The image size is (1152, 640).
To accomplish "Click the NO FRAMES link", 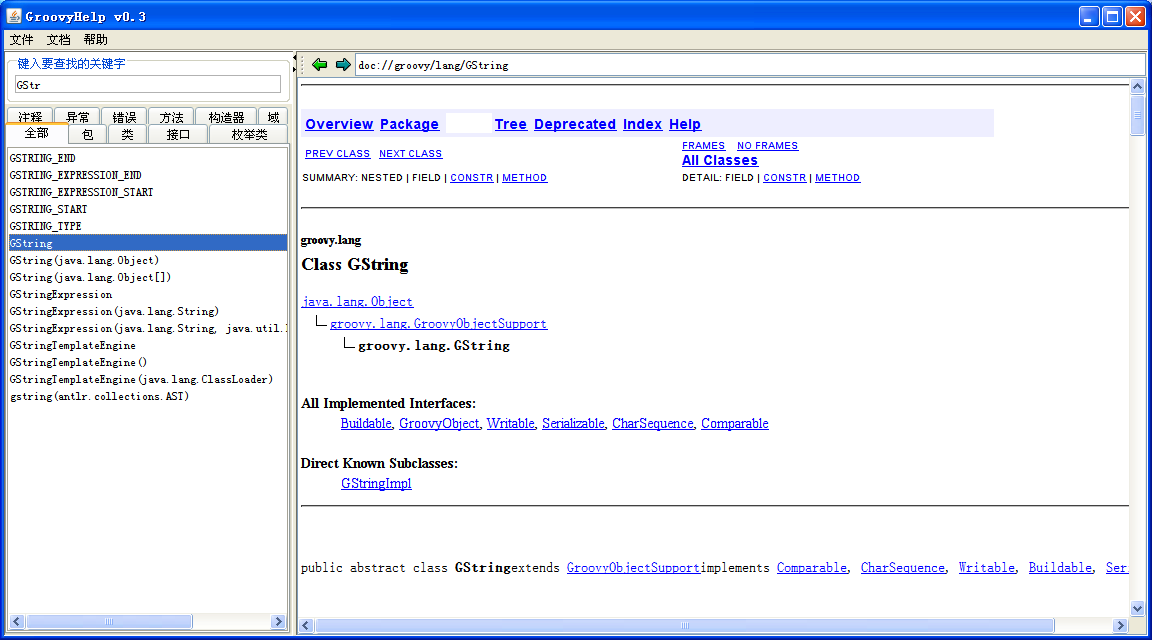I will pyautogui.click(x=767, y=145).
